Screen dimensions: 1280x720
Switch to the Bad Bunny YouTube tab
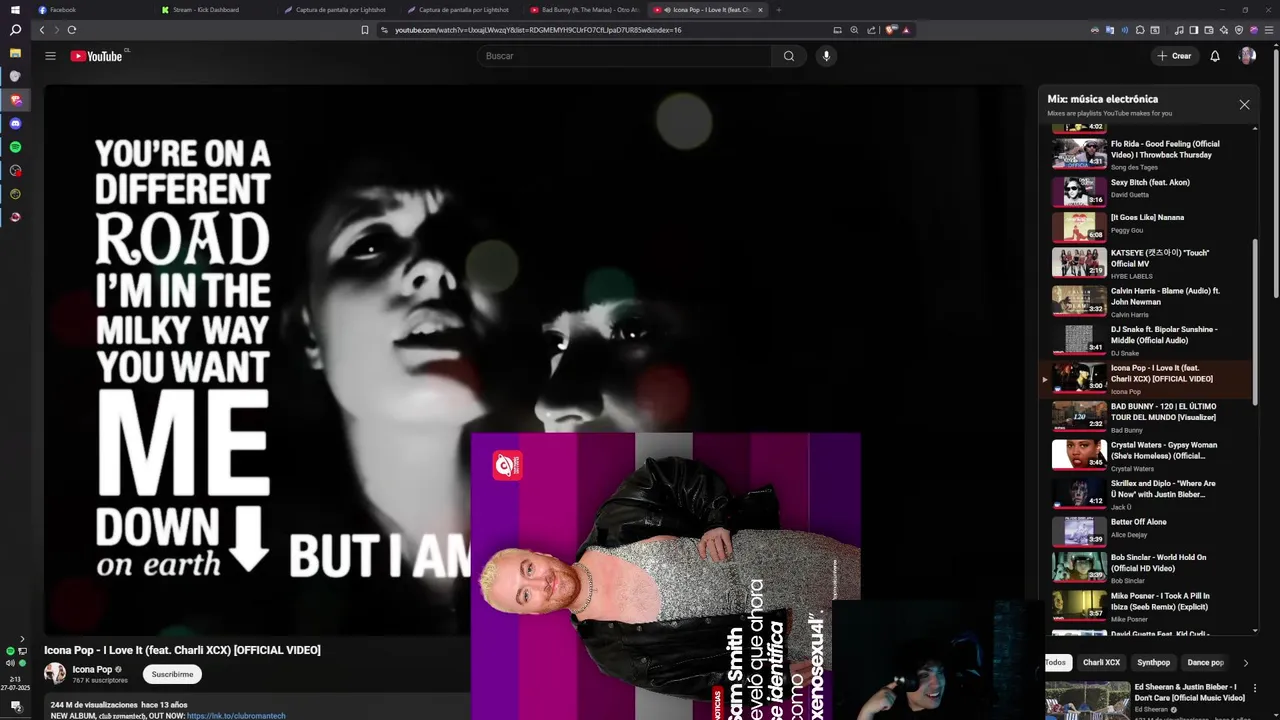pos(585,10)
